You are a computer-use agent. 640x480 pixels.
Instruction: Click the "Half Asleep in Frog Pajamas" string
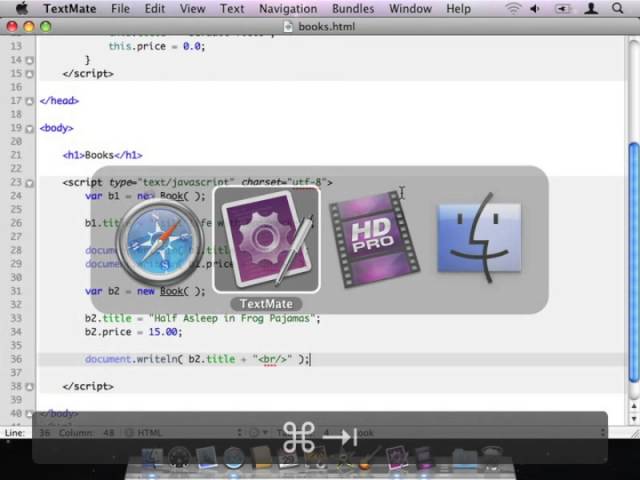(232, 318)
